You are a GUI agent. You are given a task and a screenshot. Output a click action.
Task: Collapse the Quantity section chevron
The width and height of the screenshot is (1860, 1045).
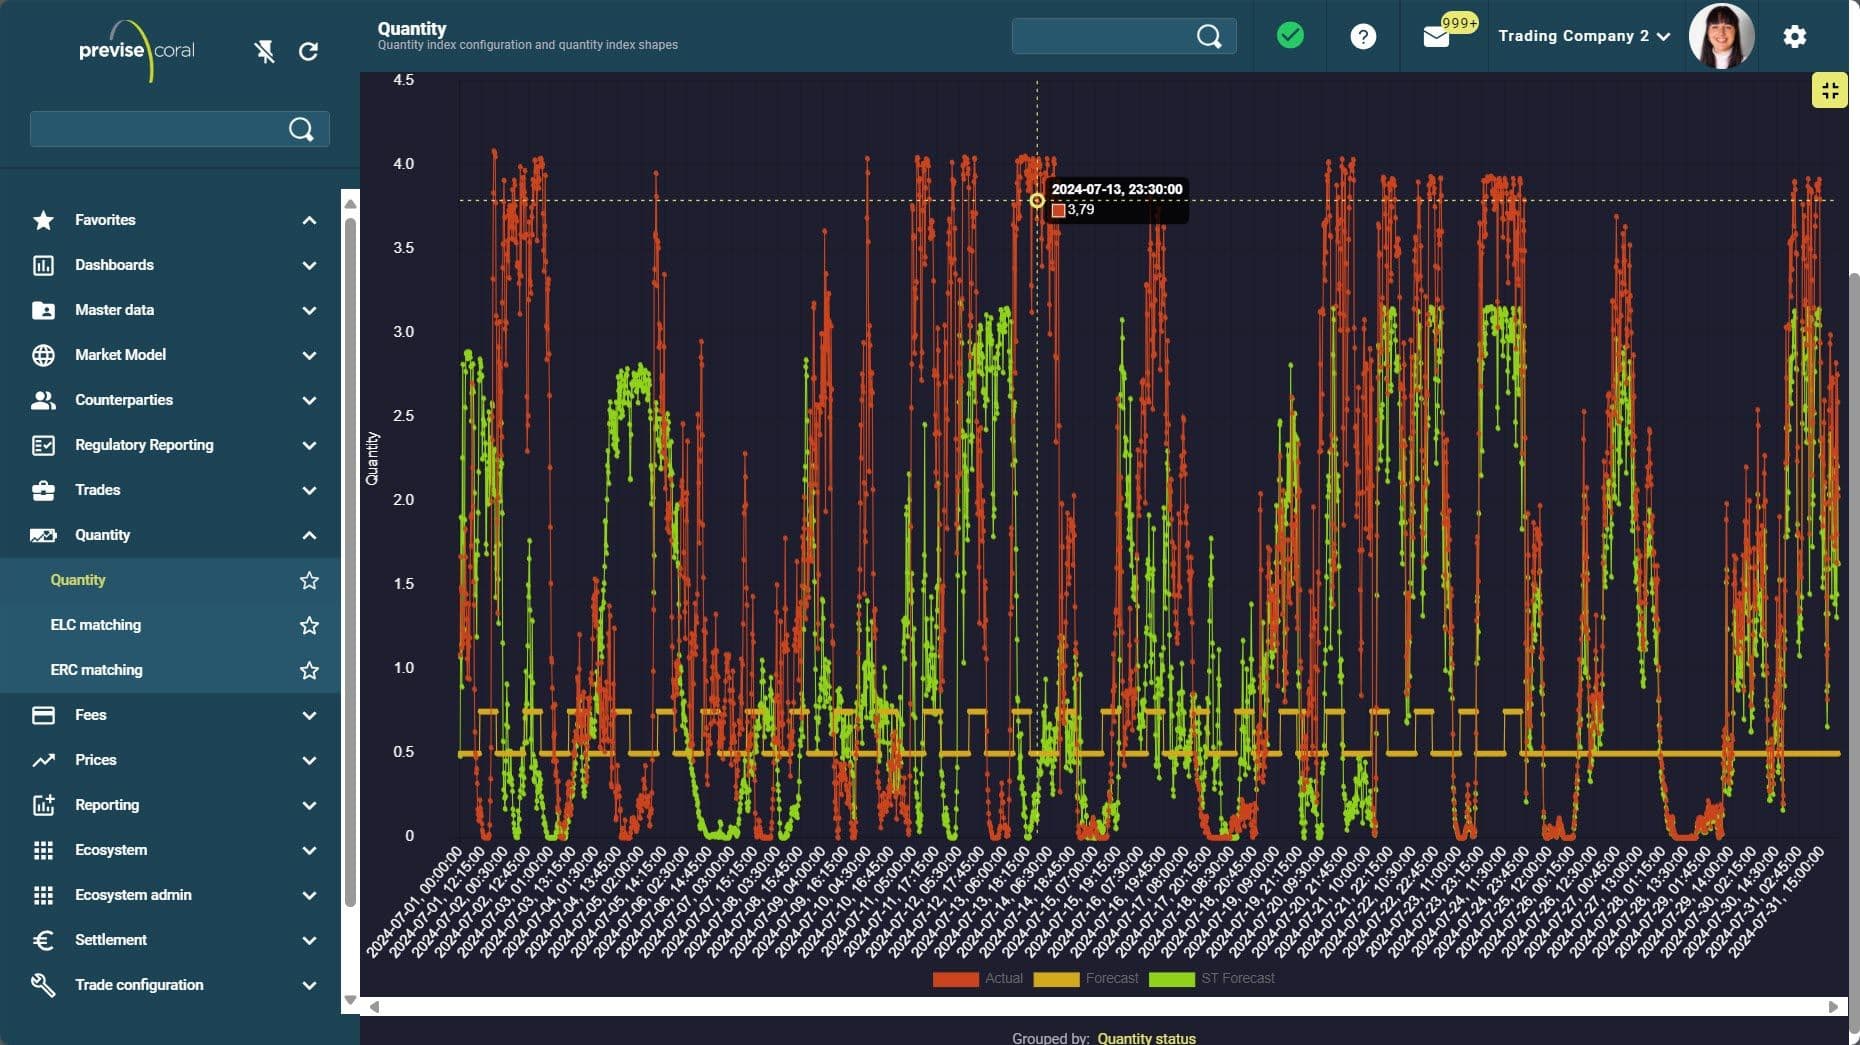pos(309,535)
